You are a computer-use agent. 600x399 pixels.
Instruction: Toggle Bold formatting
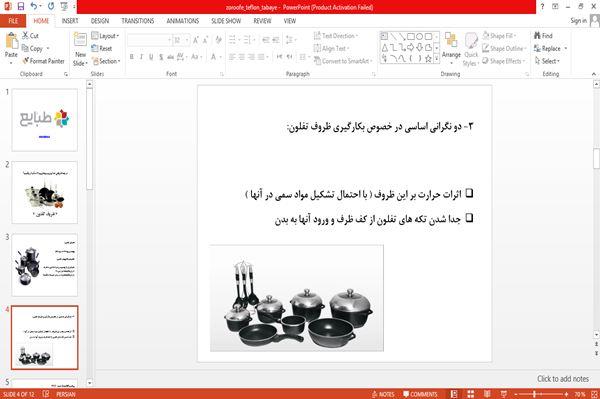coord(132,57)
